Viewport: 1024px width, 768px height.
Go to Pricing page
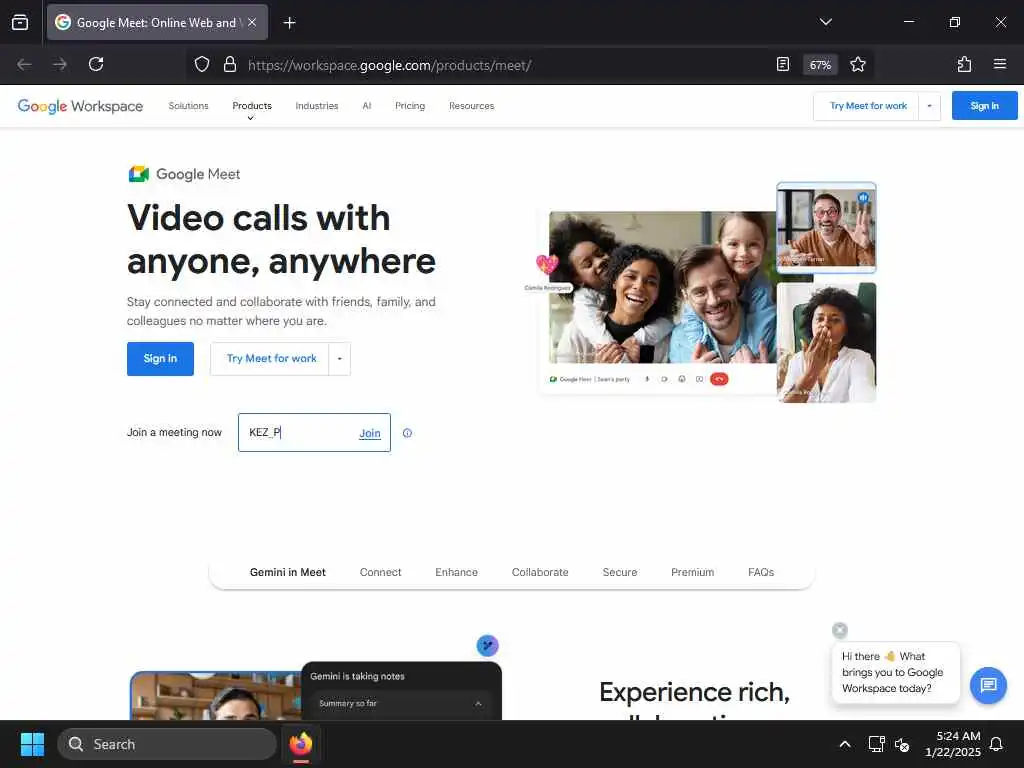409,106
